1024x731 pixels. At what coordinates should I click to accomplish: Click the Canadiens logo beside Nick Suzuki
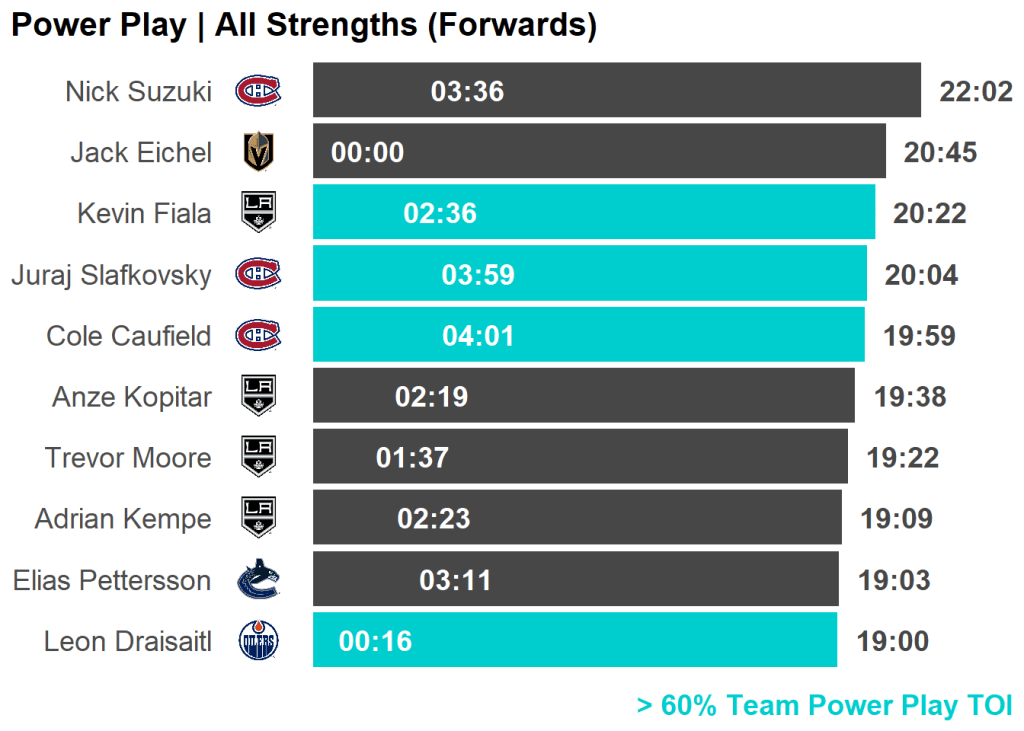click(x=258, y=91)
